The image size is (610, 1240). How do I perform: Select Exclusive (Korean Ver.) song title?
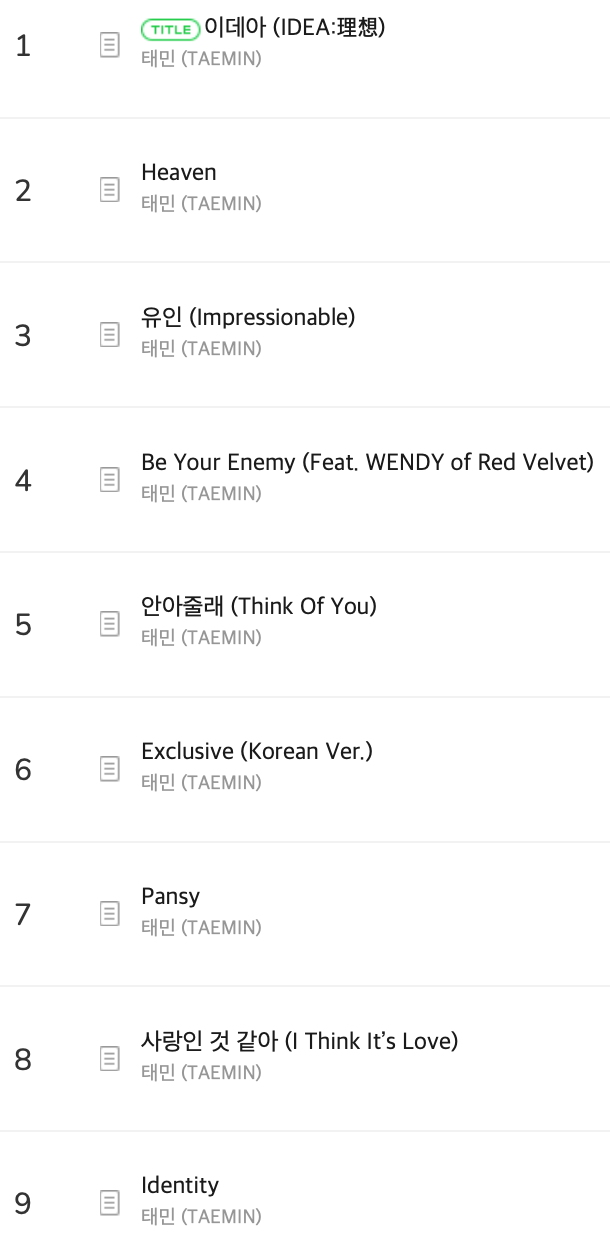[257, 751]
